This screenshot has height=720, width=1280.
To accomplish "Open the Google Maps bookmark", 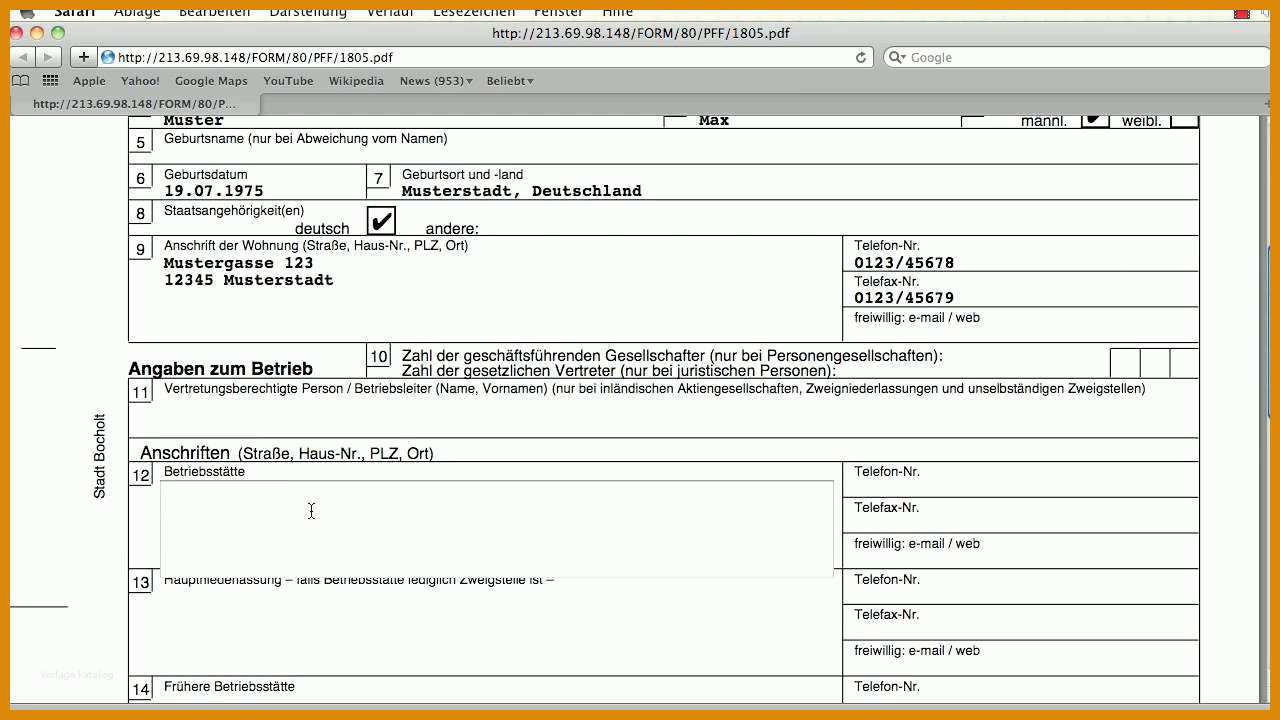I will point(211,81).
